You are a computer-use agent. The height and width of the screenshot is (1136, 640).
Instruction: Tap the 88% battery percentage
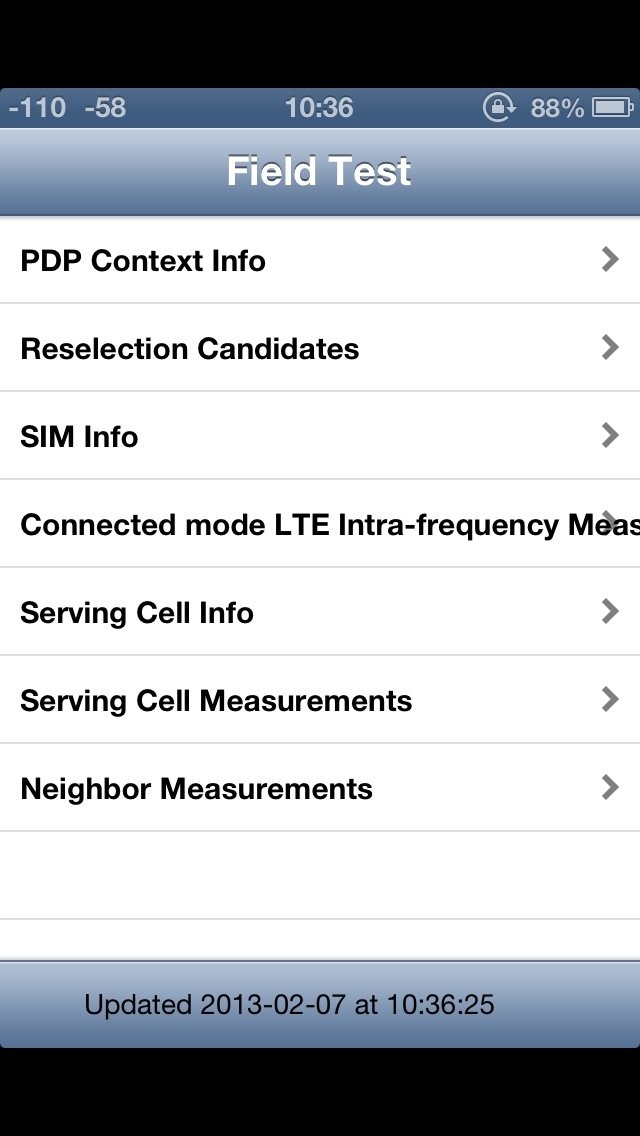click(x=557, y=107)
